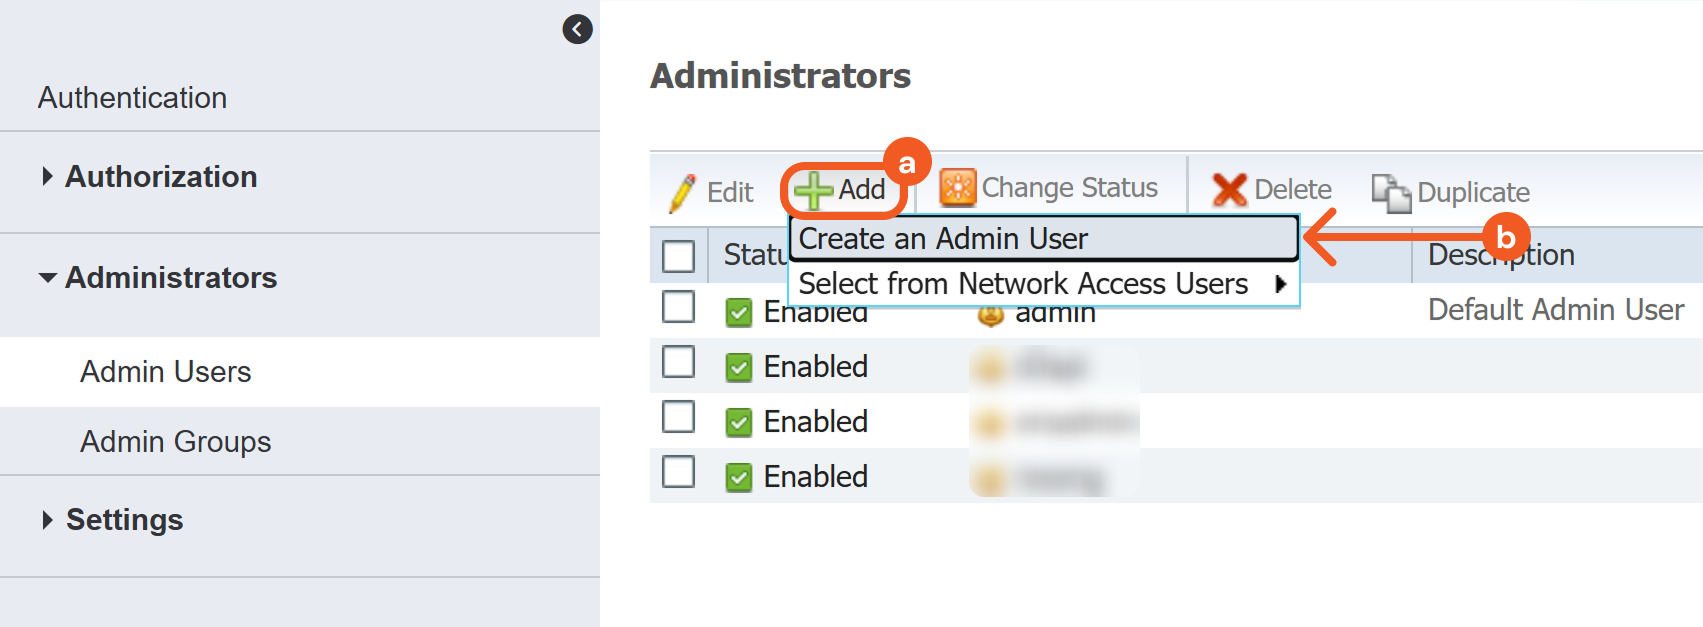This screenshot has width=1703, height=627.
Task: Click the green Enabled status icon in last row
Action: coord(739,478)
